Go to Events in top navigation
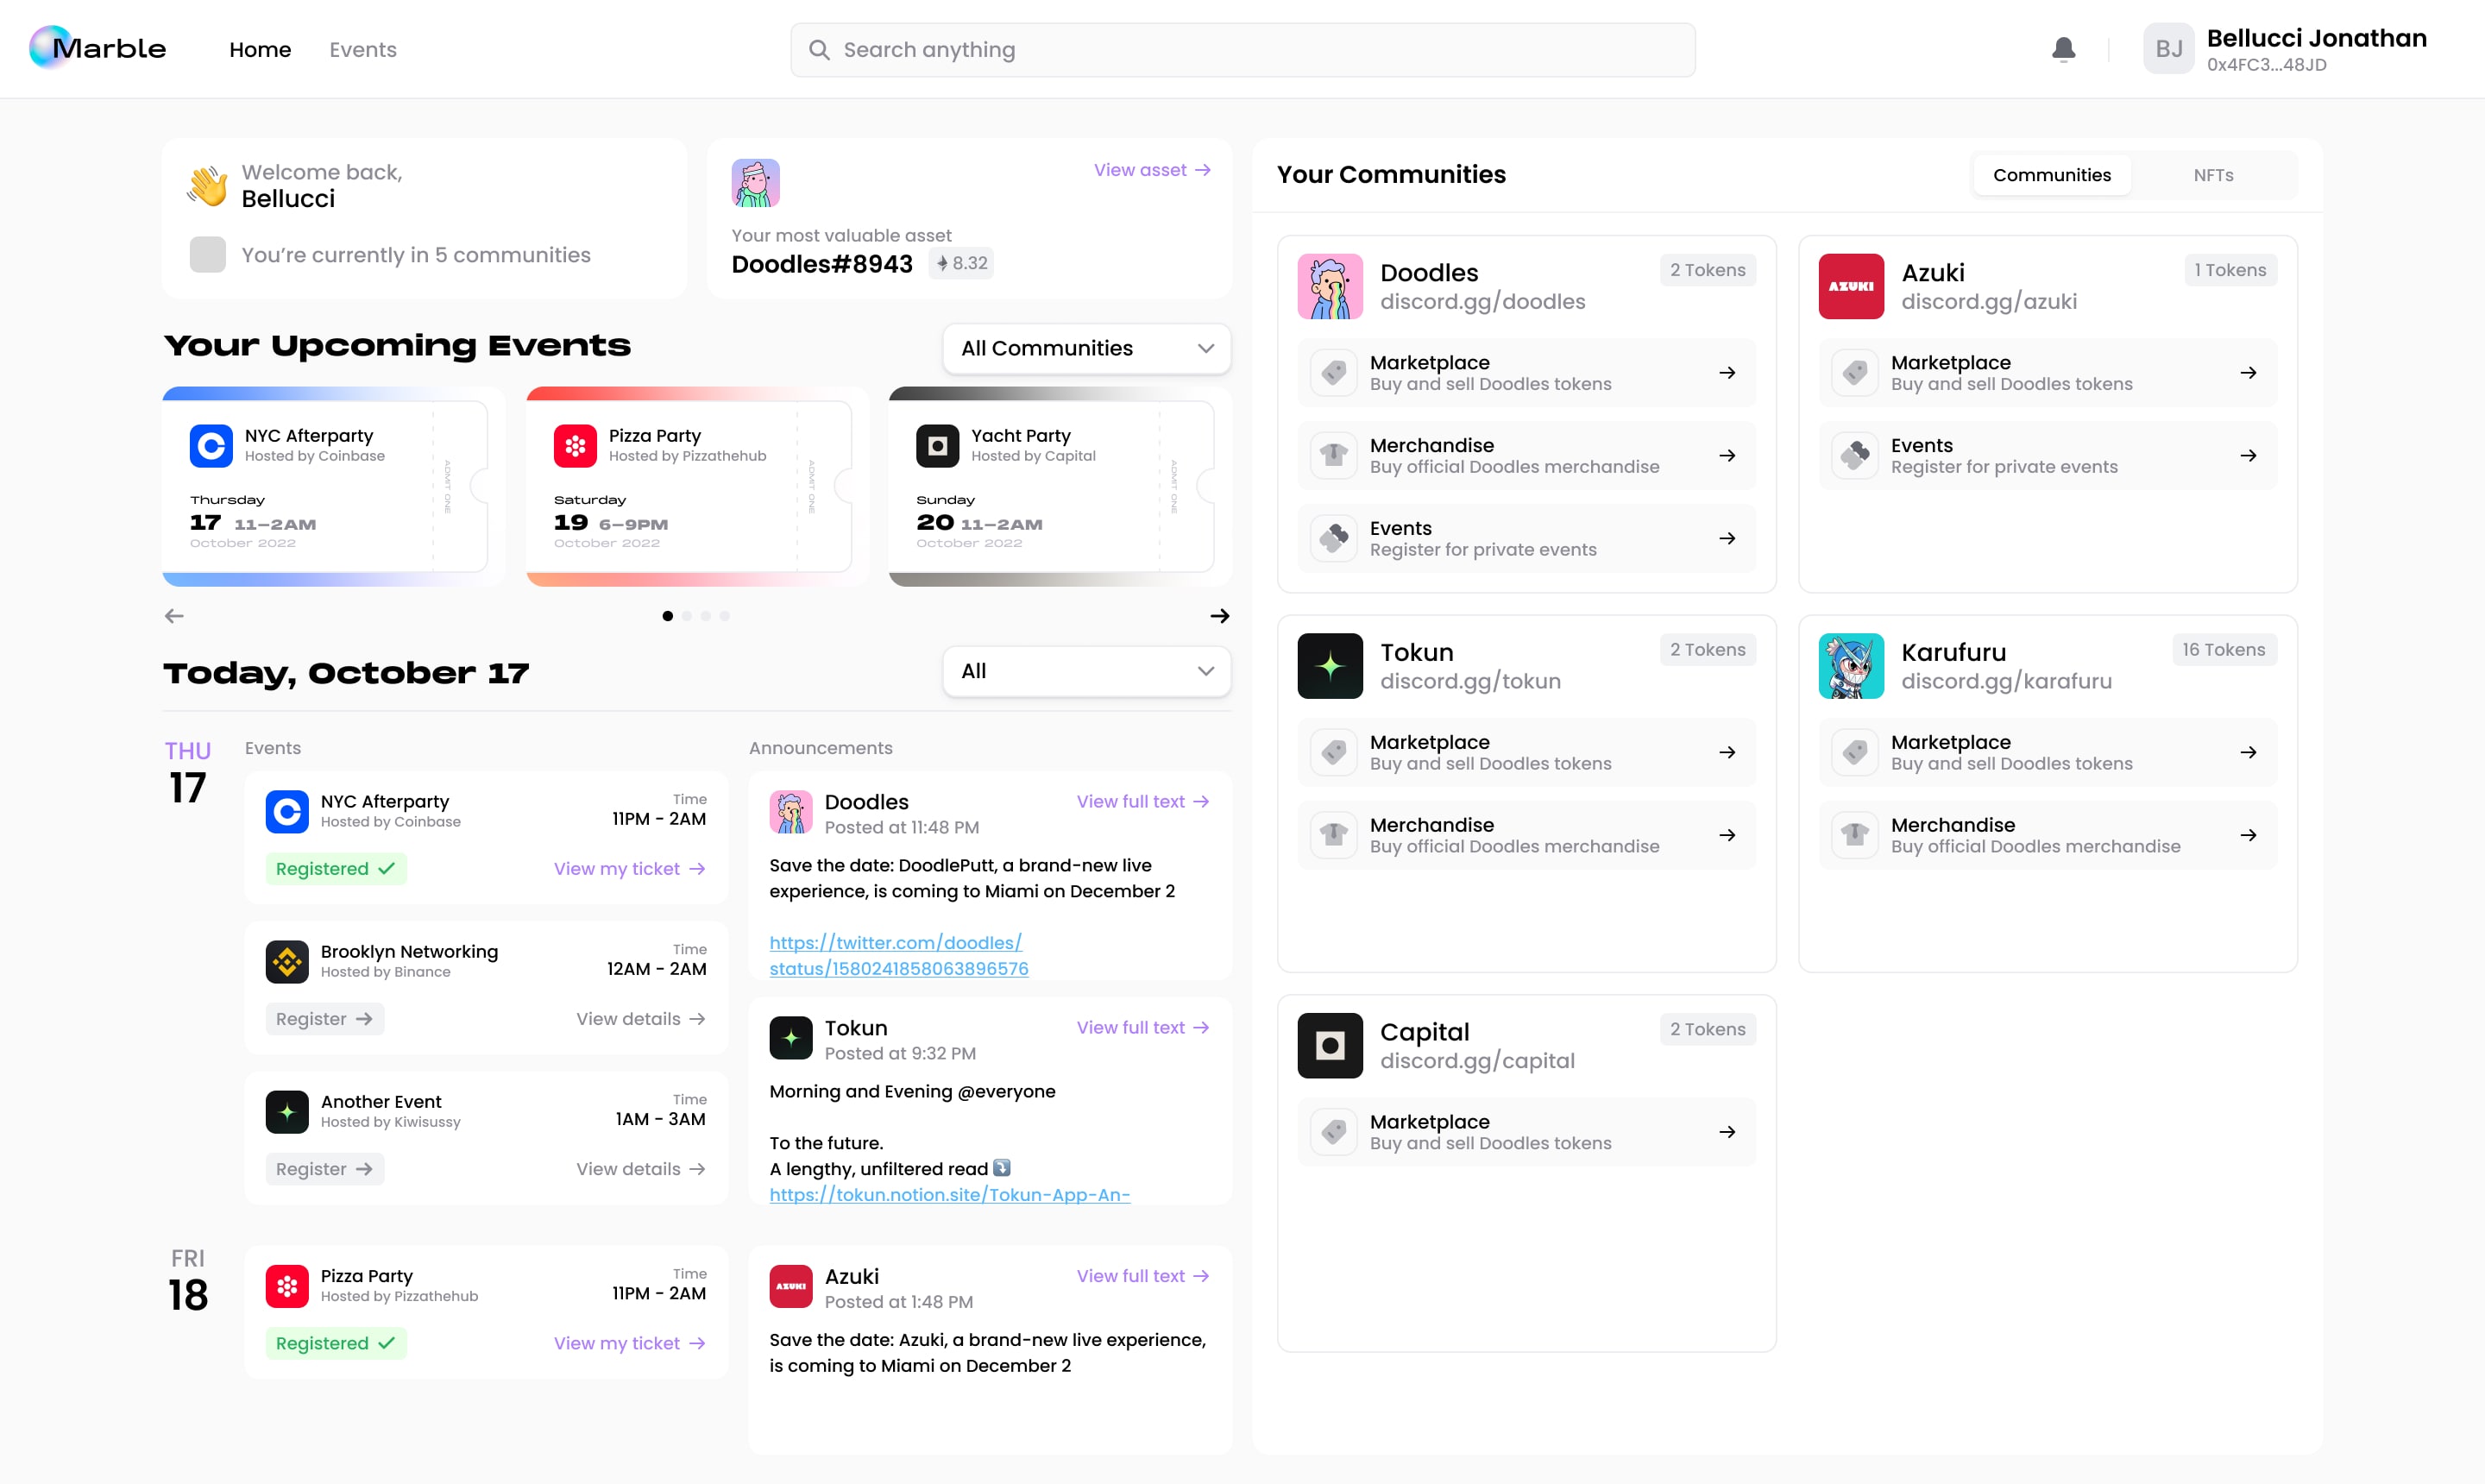The image size is (2485, 1484). click(x=363, y=49)
